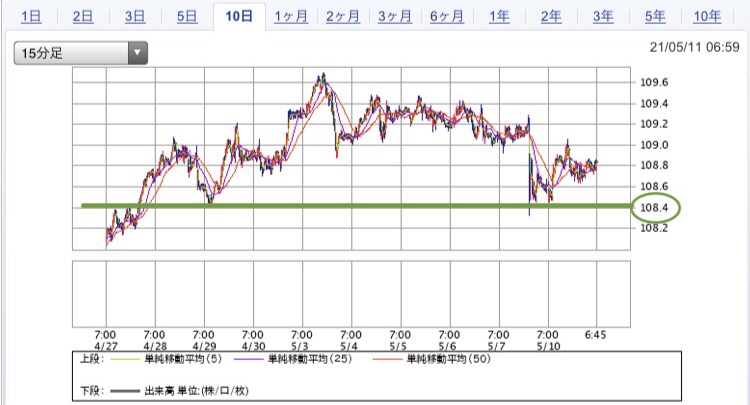Switch to the 3日 chart range
This screenshot has width=750, height=405.
point(135,17)
